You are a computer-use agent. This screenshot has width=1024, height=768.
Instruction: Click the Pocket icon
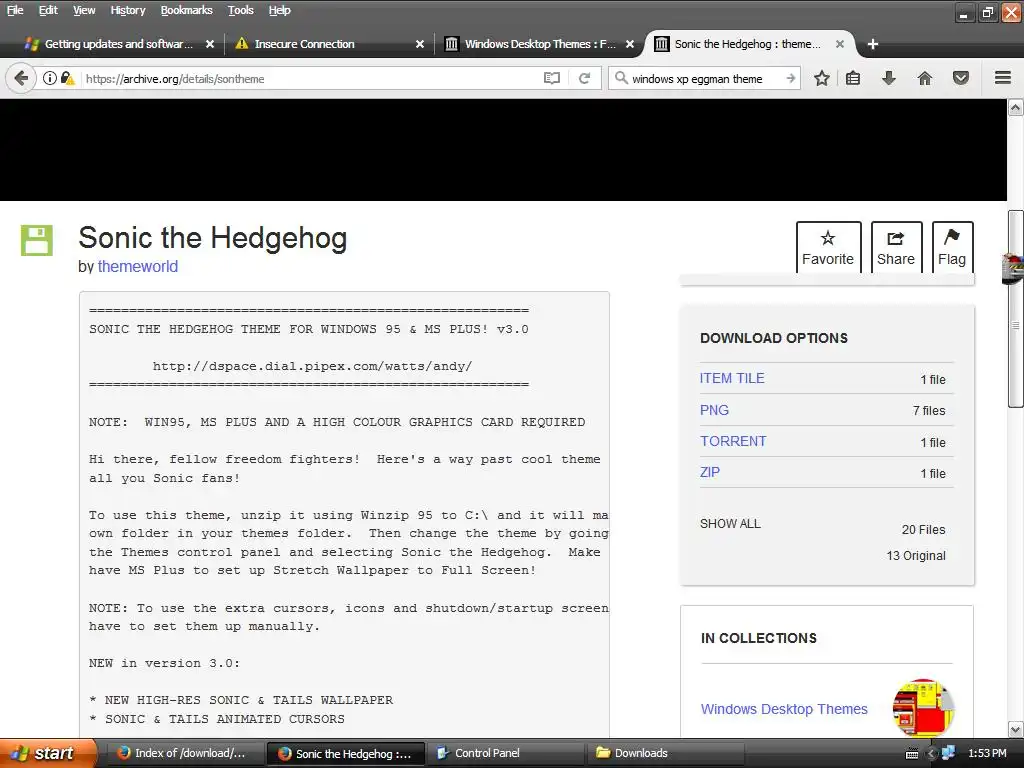coord(961,78)
